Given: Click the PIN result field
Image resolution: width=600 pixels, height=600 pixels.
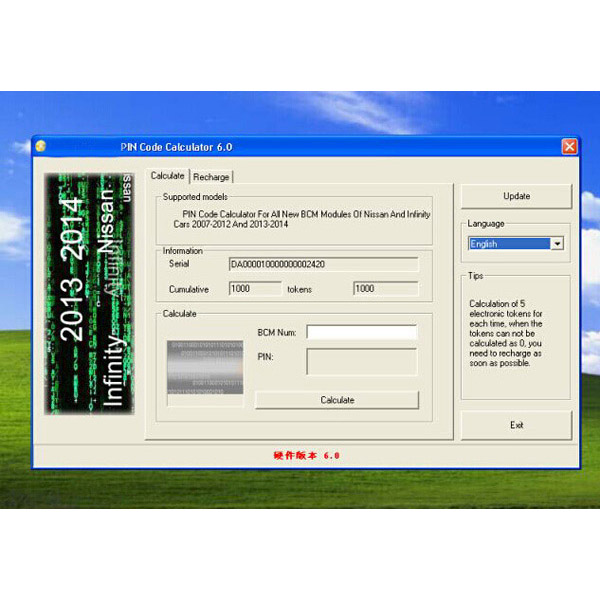Looking at the screenshot, I should [361, 361].
